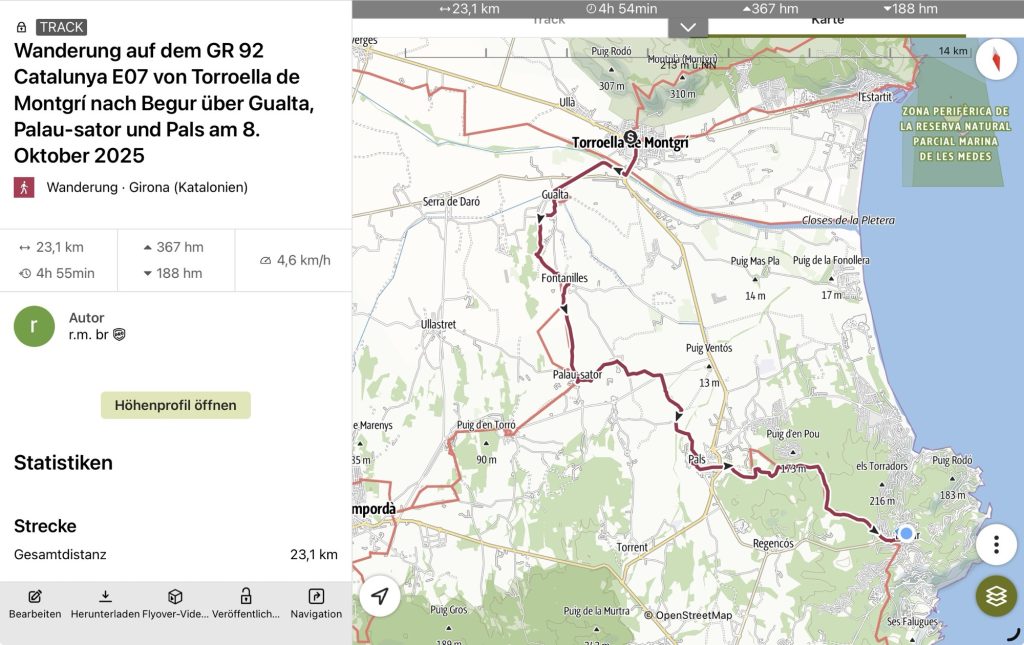Collapse the panel with the top chevron
The height and width of the screenshot is (645, 1024).
[x=687, y=27]
